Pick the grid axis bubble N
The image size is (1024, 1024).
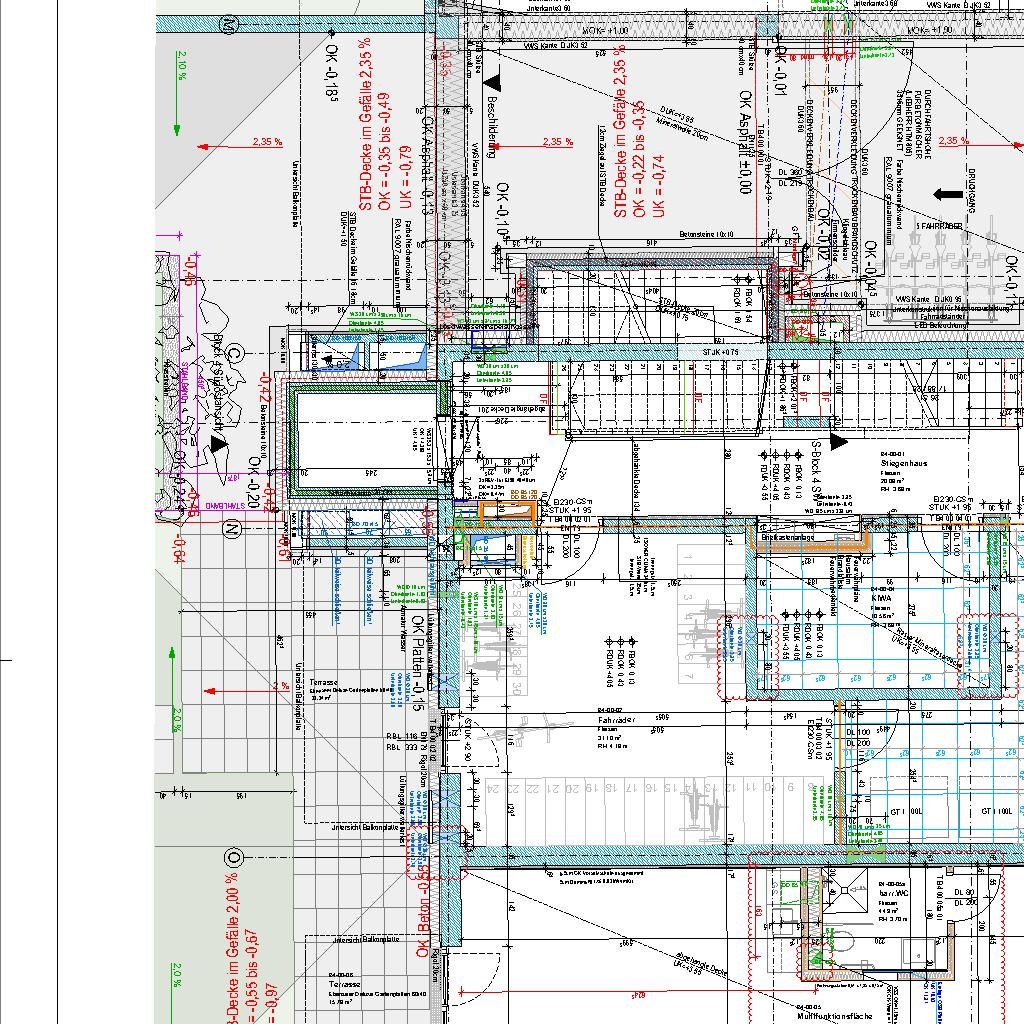[x=233, y=528]
